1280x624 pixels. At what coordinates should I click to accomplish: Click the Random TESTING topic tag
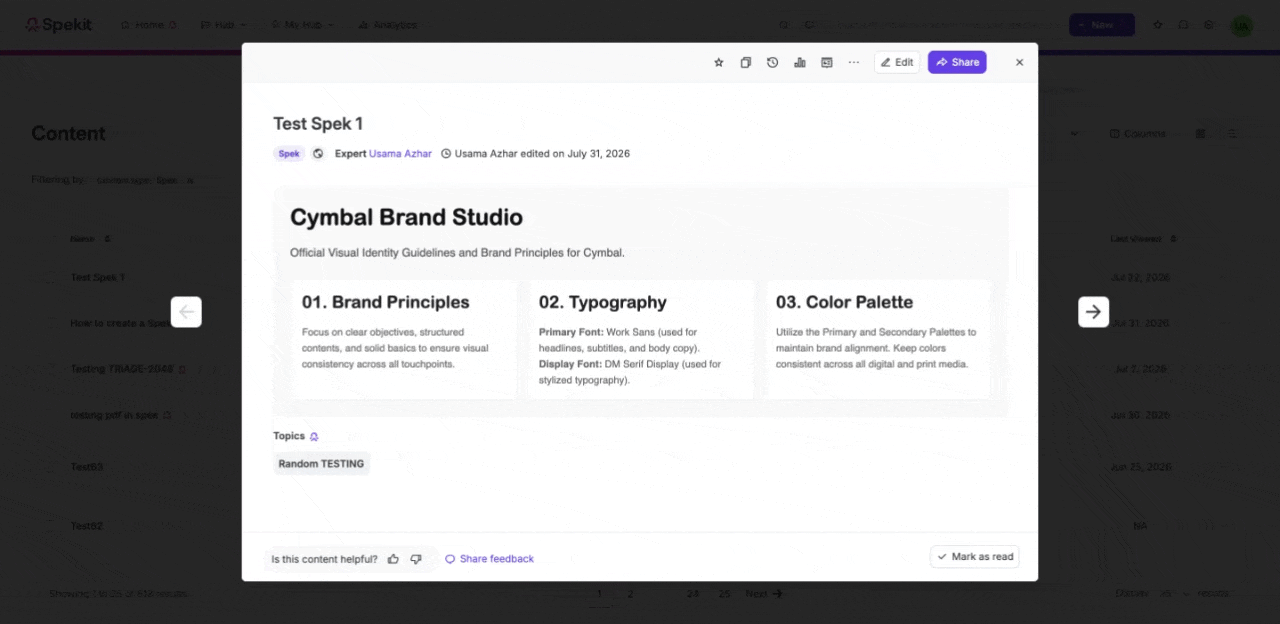point(321,464)
